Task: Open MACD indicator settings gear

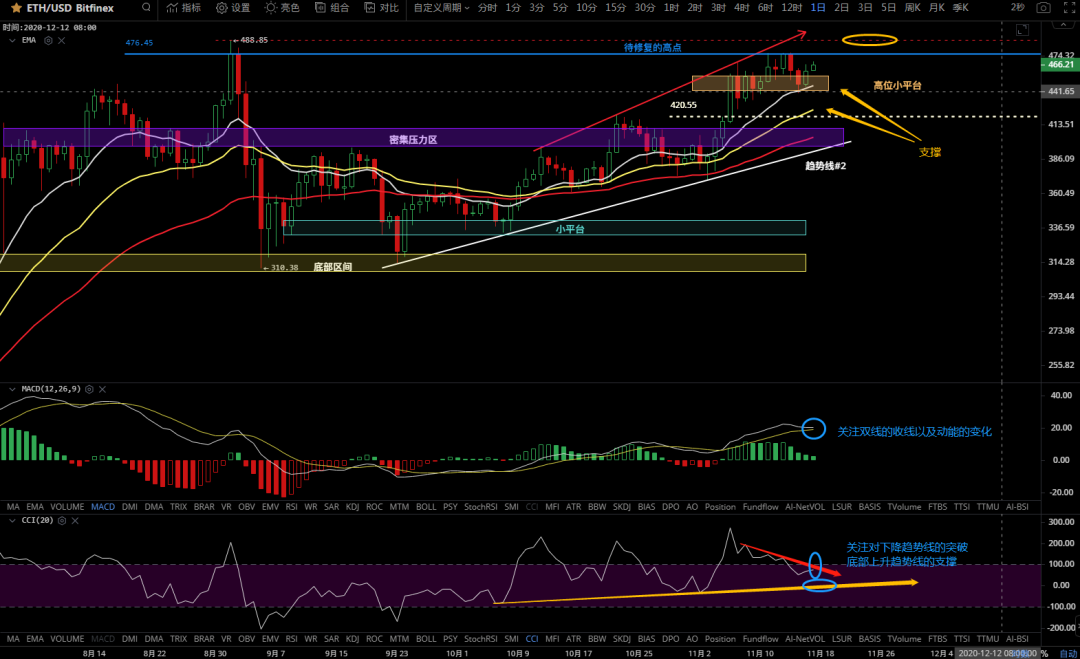Action: (89, 388)
